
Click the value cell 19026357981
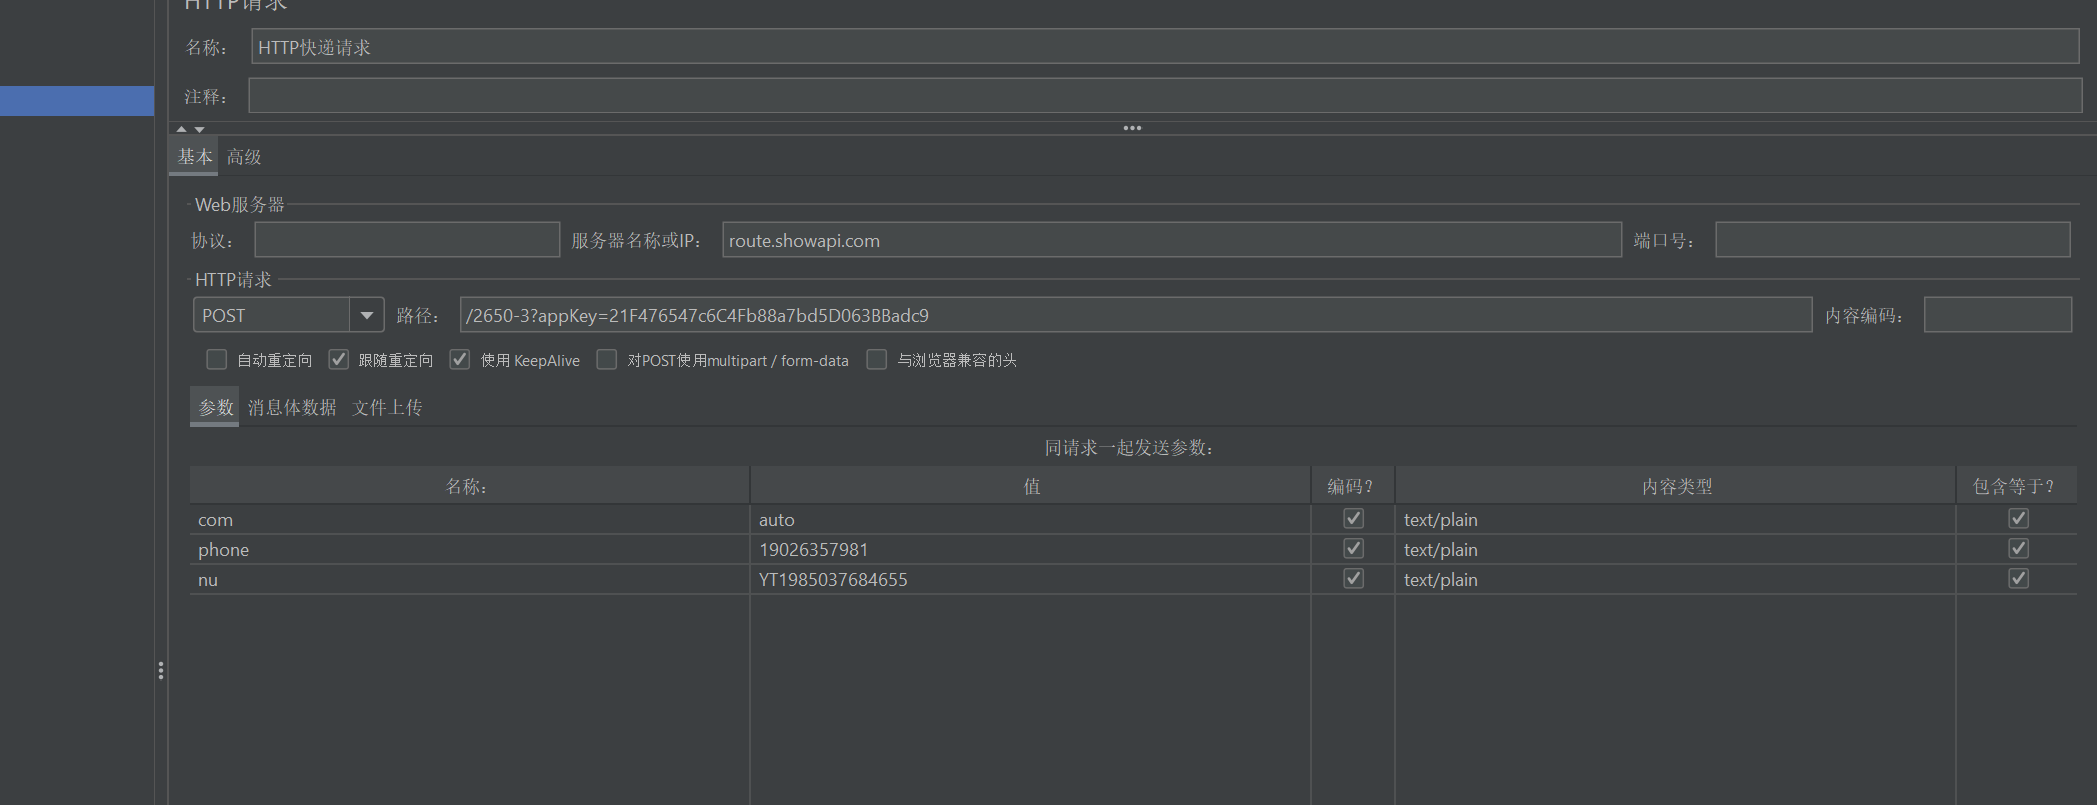(1031, 549)
